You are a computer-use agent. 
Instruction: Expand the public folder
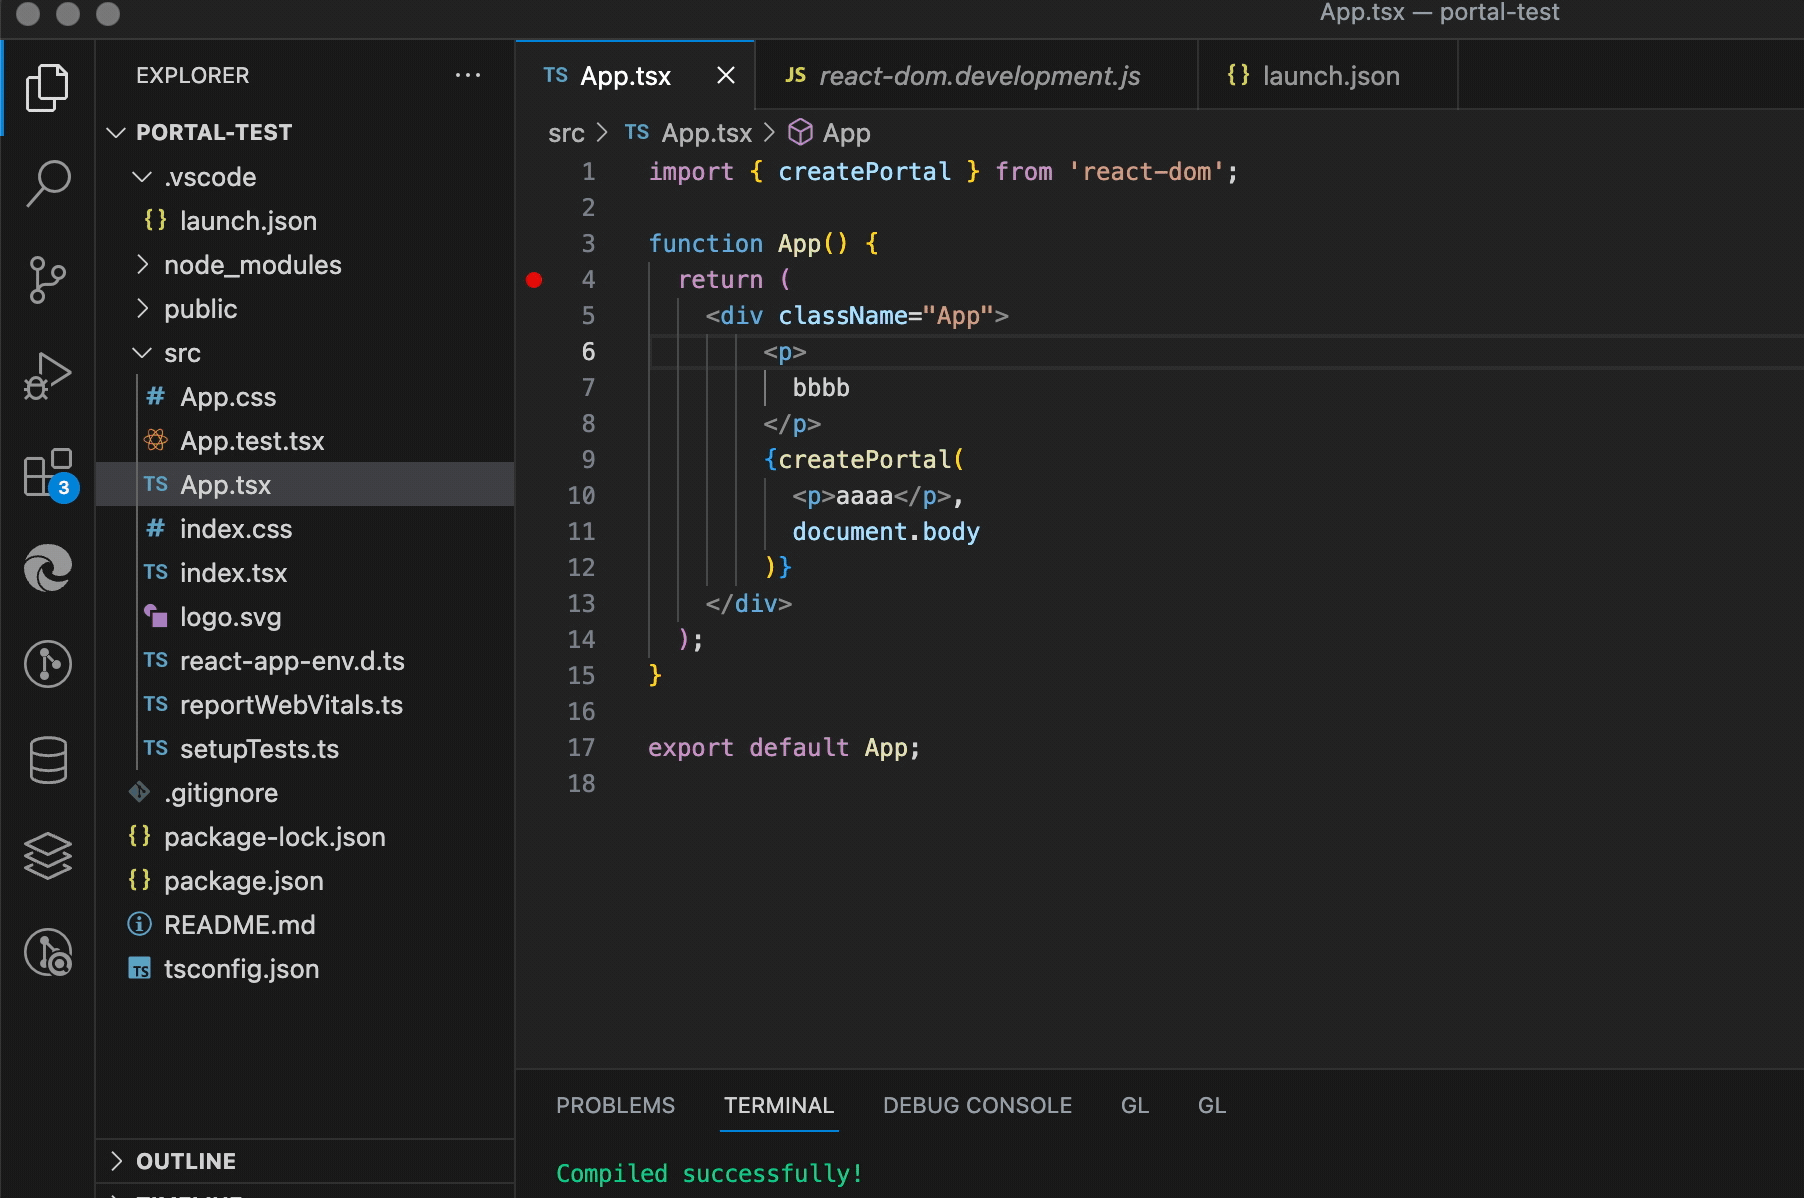point(200,309)
